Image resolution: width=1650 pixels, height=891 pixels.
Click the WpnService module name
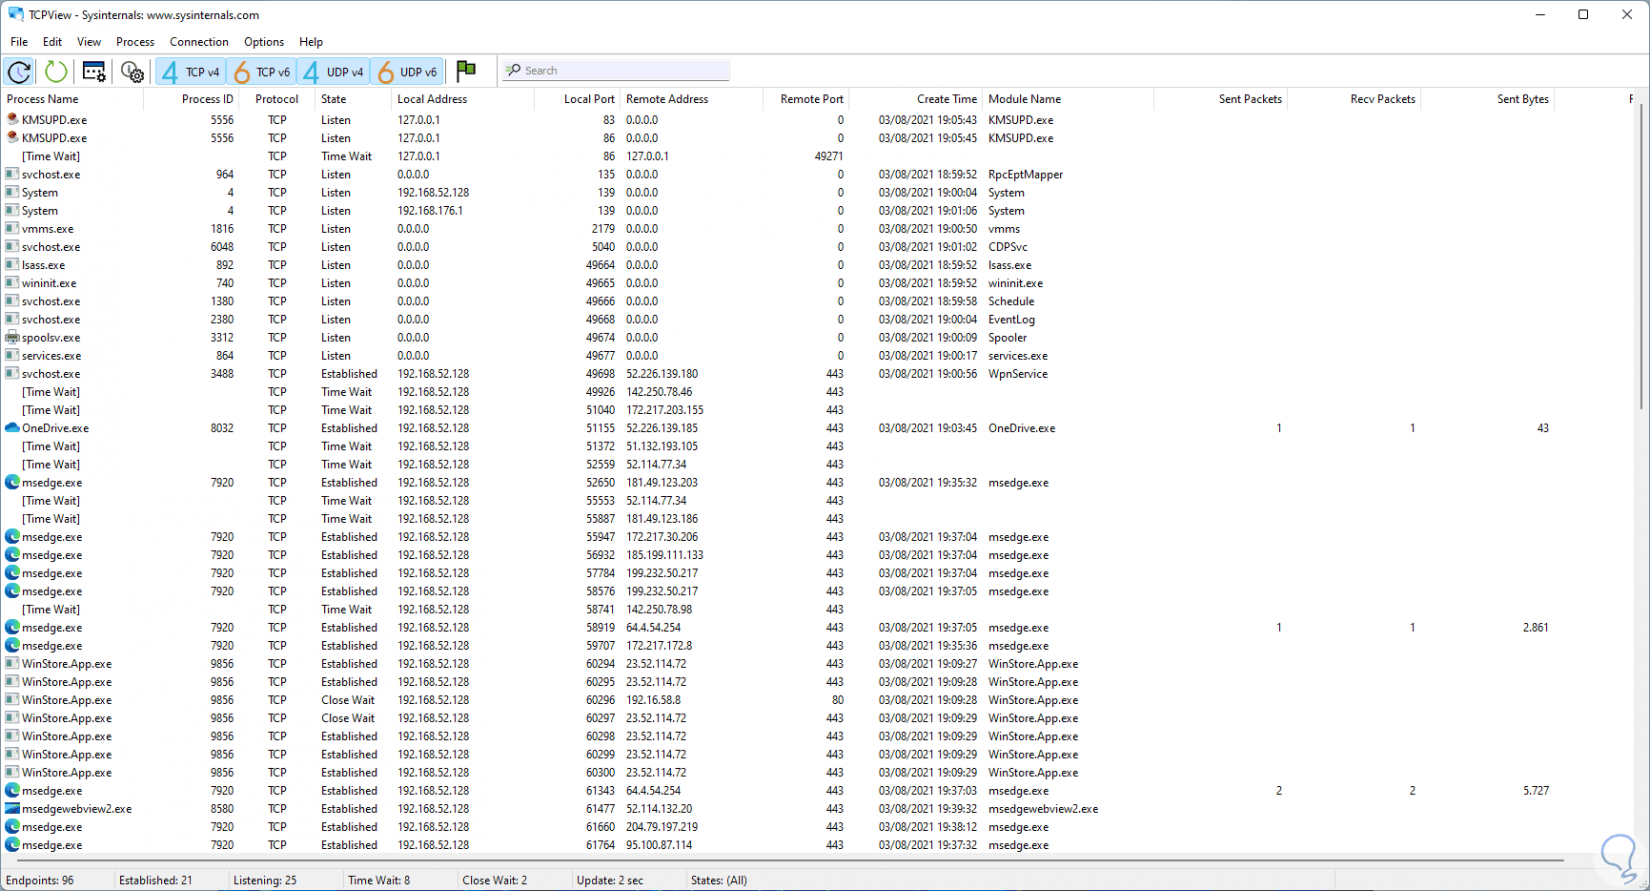pyautogui.click(x=1018, y=374)
